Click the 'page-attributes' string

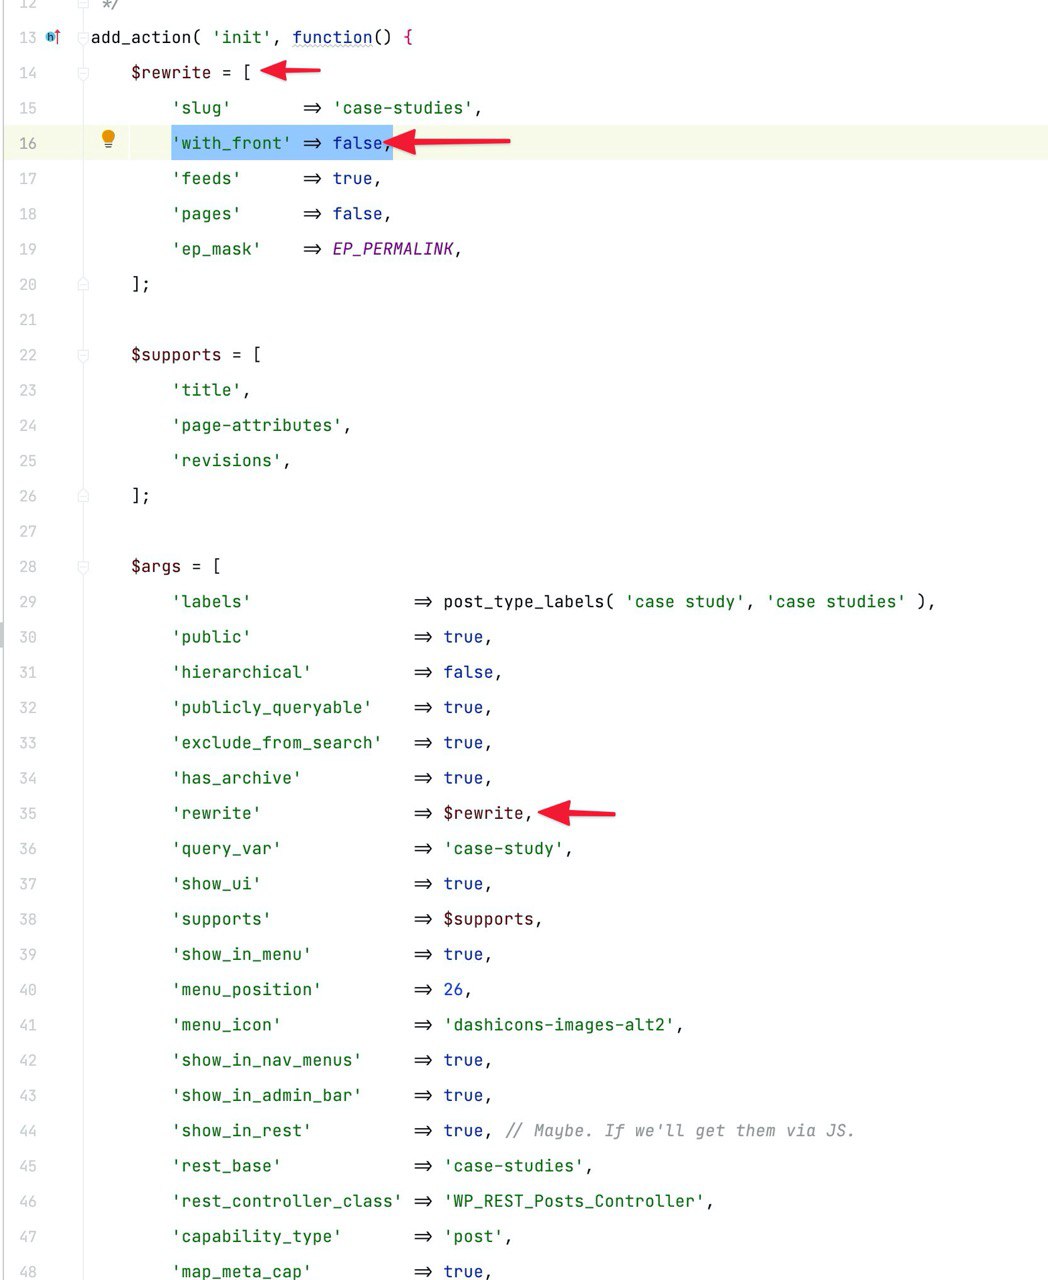tap(257, 426)
